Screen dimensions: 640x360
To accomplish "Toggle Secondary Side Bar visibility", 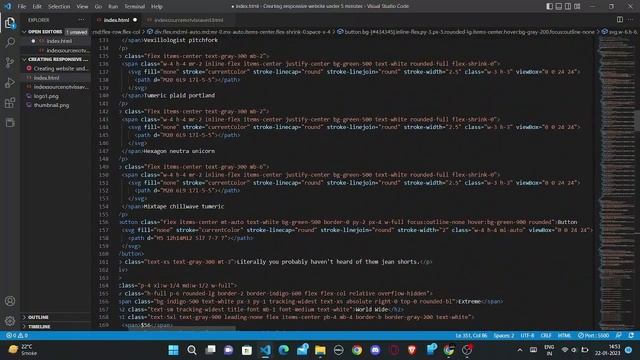I will tap(568, 6).
